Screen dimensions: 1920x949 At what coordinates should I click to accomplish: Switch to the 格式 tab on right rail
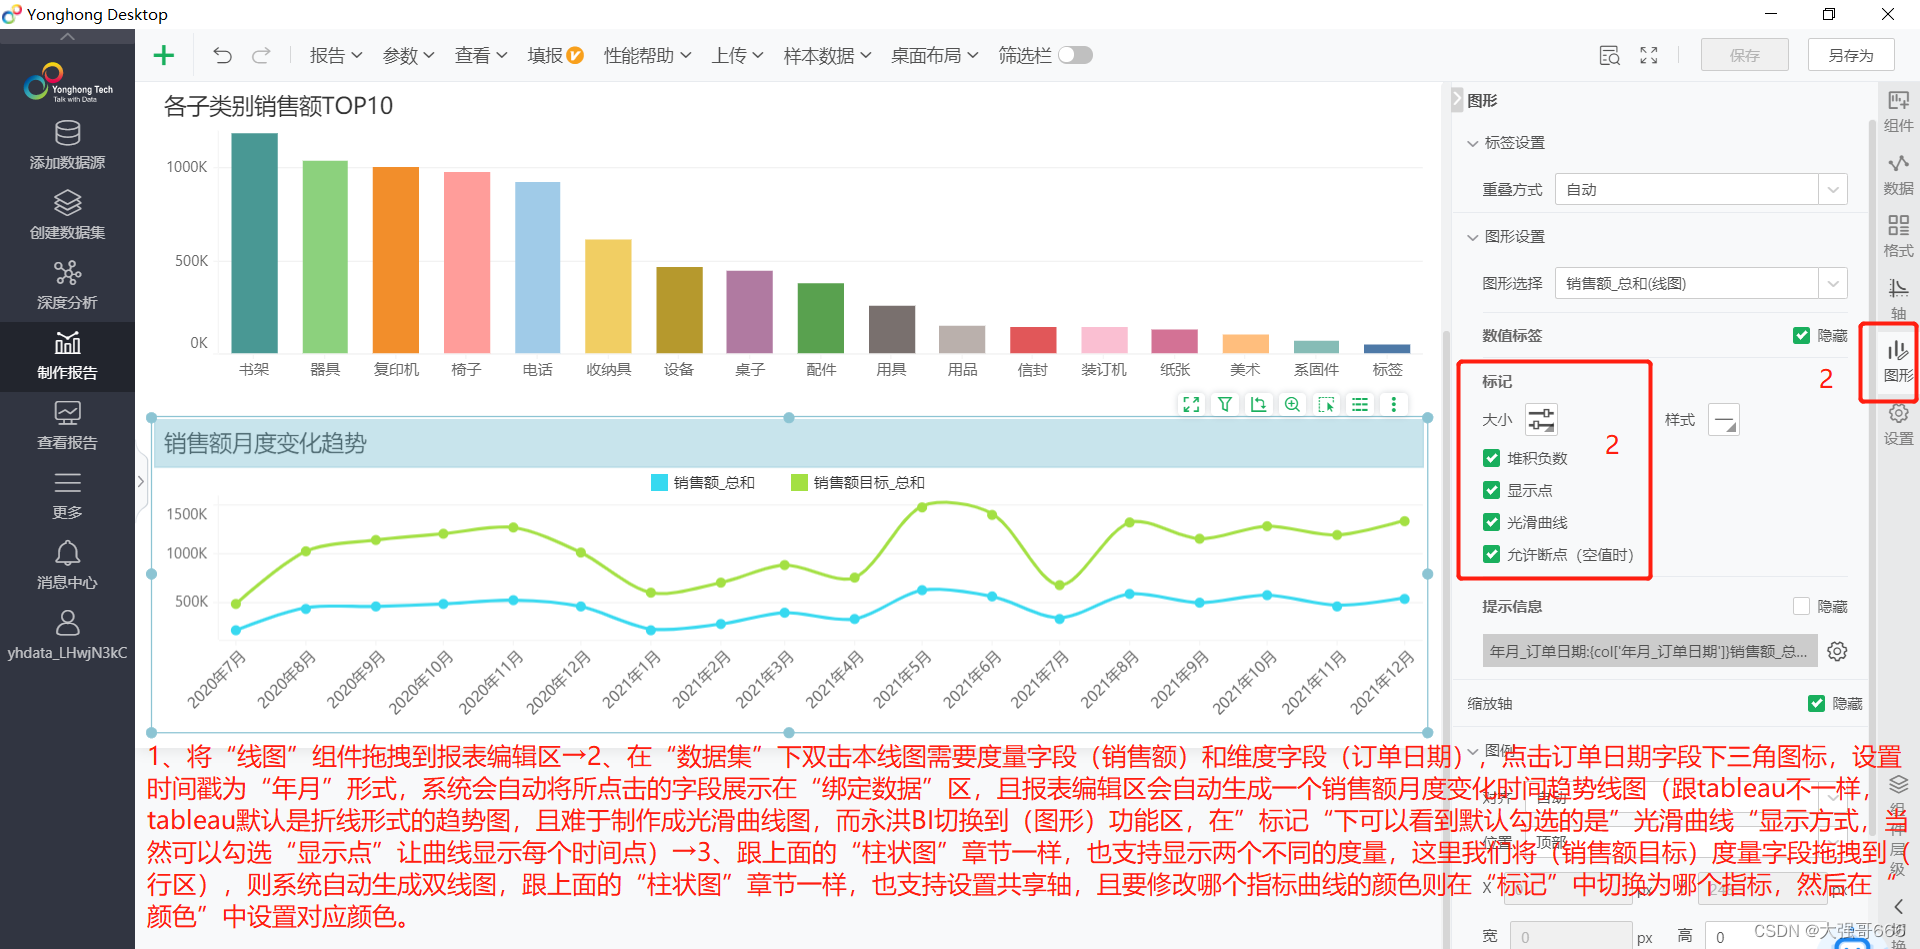[1898, 236]
